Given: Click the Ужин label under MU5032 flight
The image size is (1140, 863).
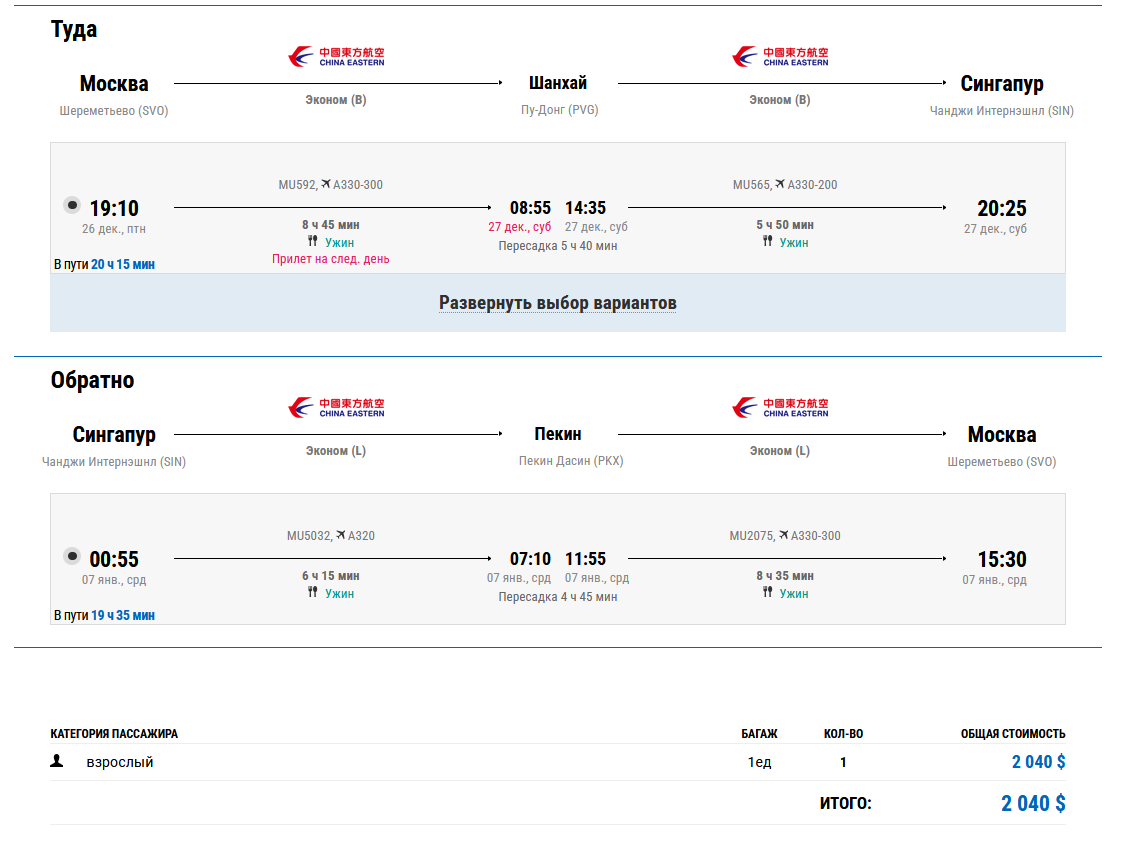Looking at the screenshot, I should [x=340, y=593].
